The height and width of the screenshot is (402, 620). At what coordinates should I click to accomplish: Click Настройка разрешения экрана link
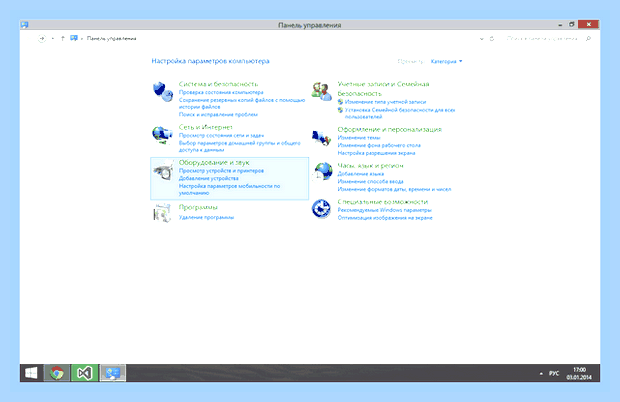tap(376, 153)
